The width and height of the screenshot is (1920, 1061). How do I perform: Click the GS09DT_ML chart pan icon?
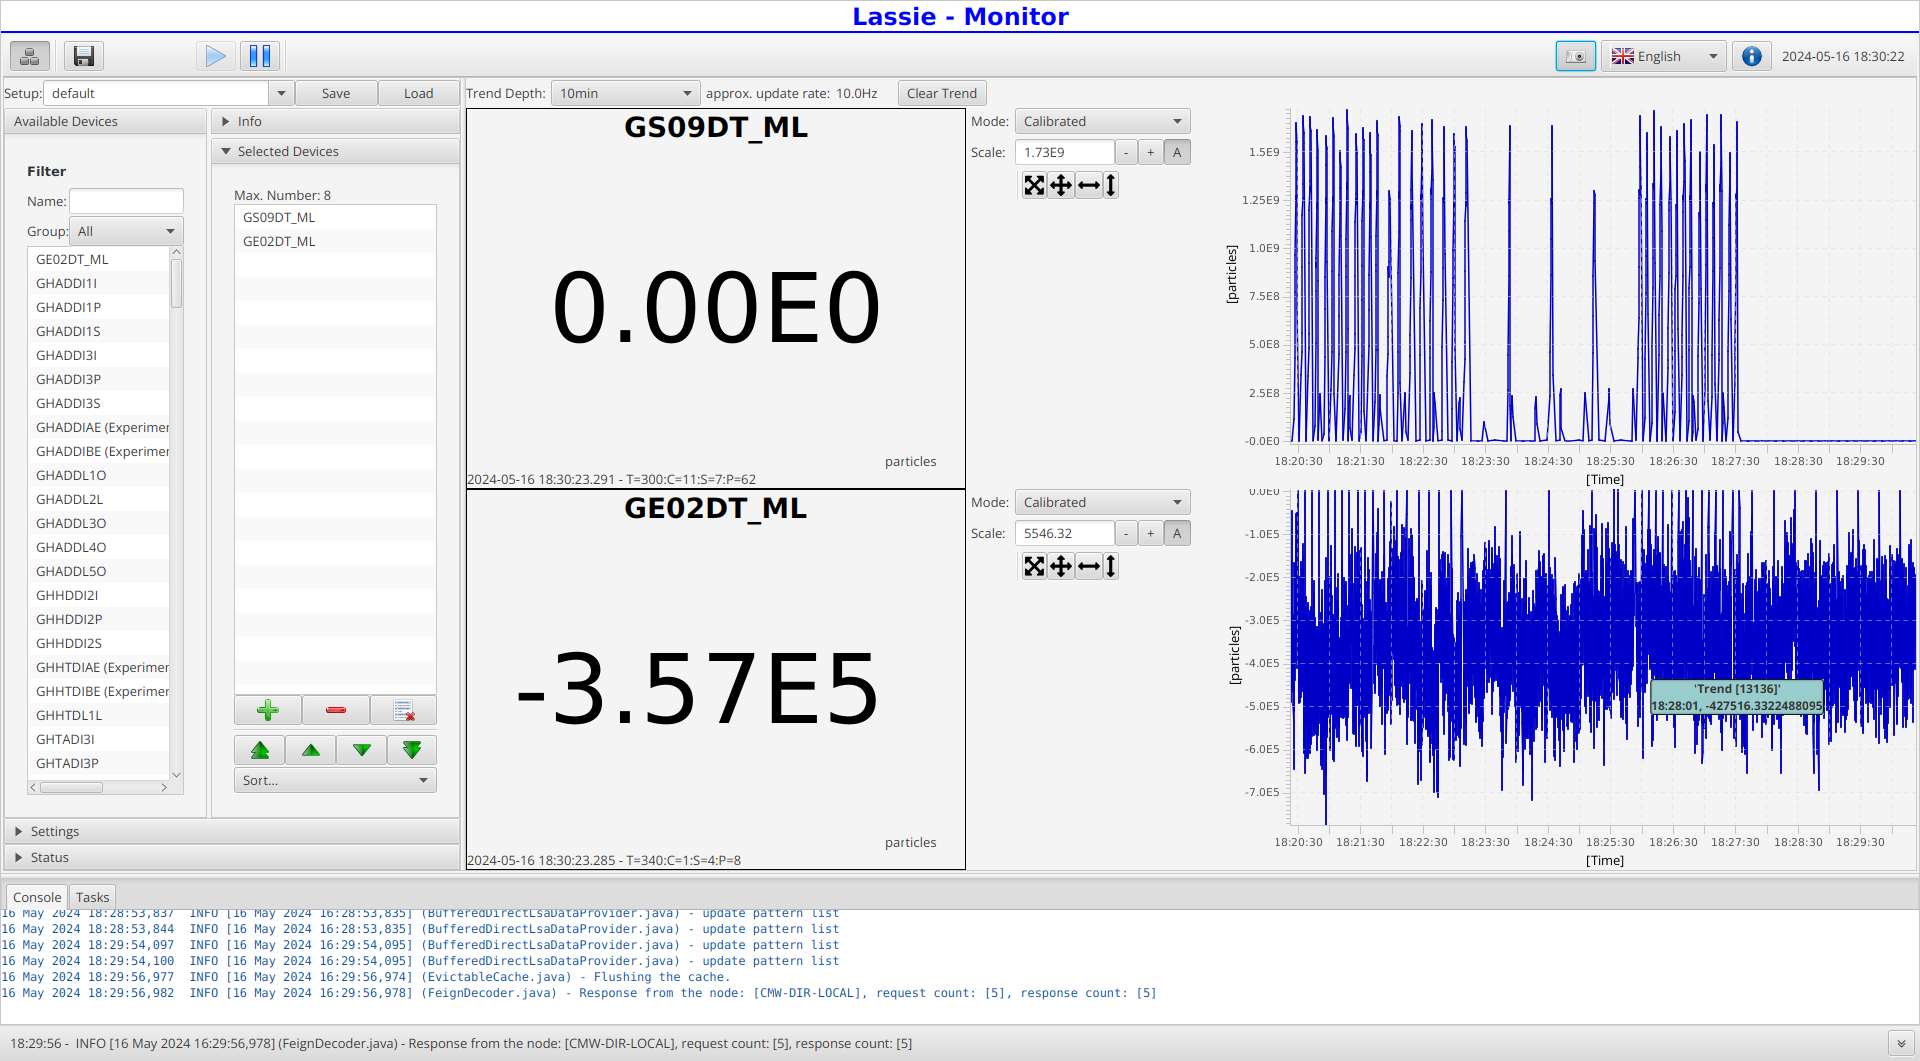click(x=1061, y=185)
